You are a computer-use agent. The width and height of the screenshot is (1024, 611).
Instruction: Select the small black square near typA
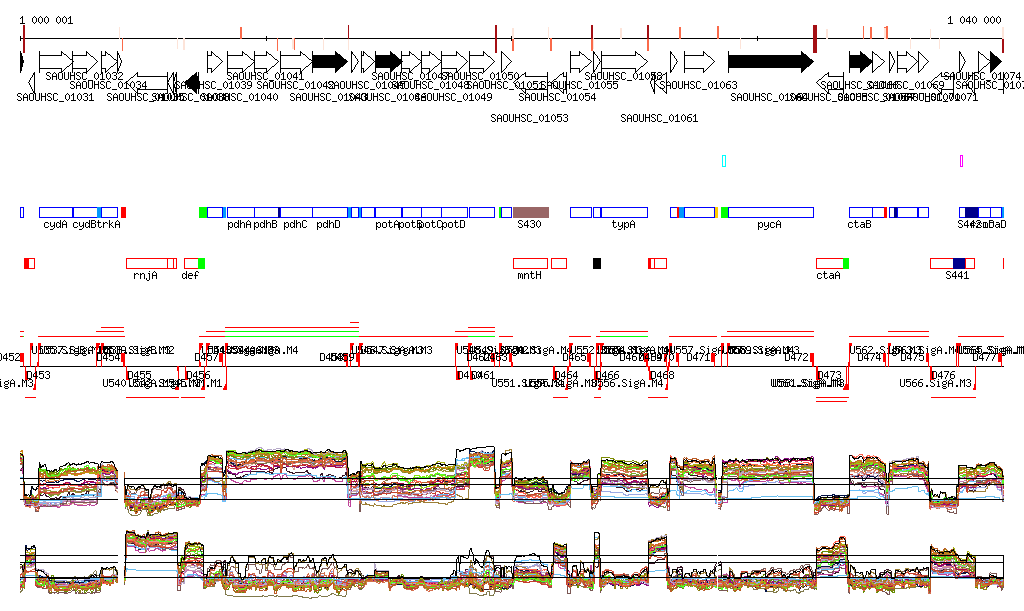(597, 263)
